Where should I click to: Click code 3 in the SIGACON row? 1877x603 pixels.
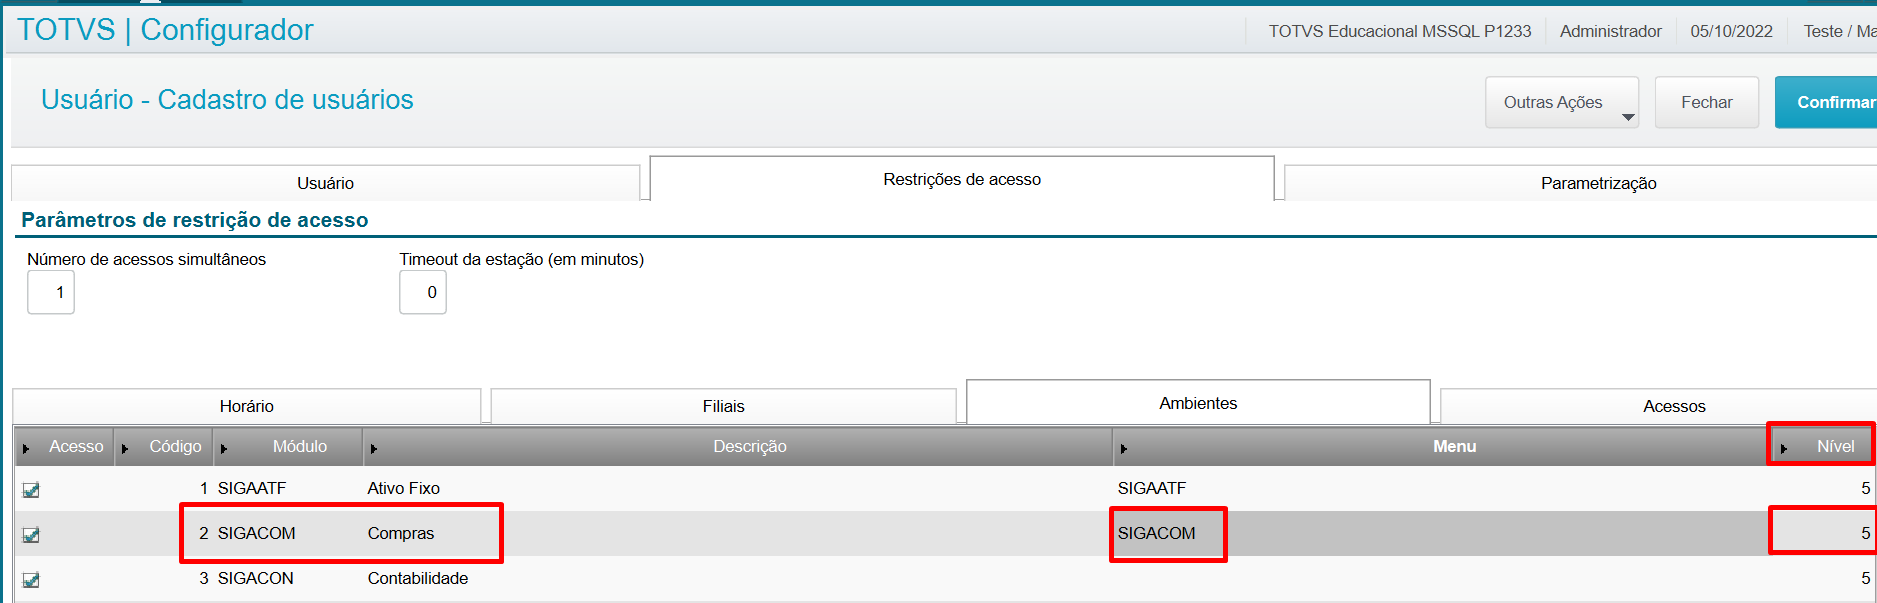(204, 578)
